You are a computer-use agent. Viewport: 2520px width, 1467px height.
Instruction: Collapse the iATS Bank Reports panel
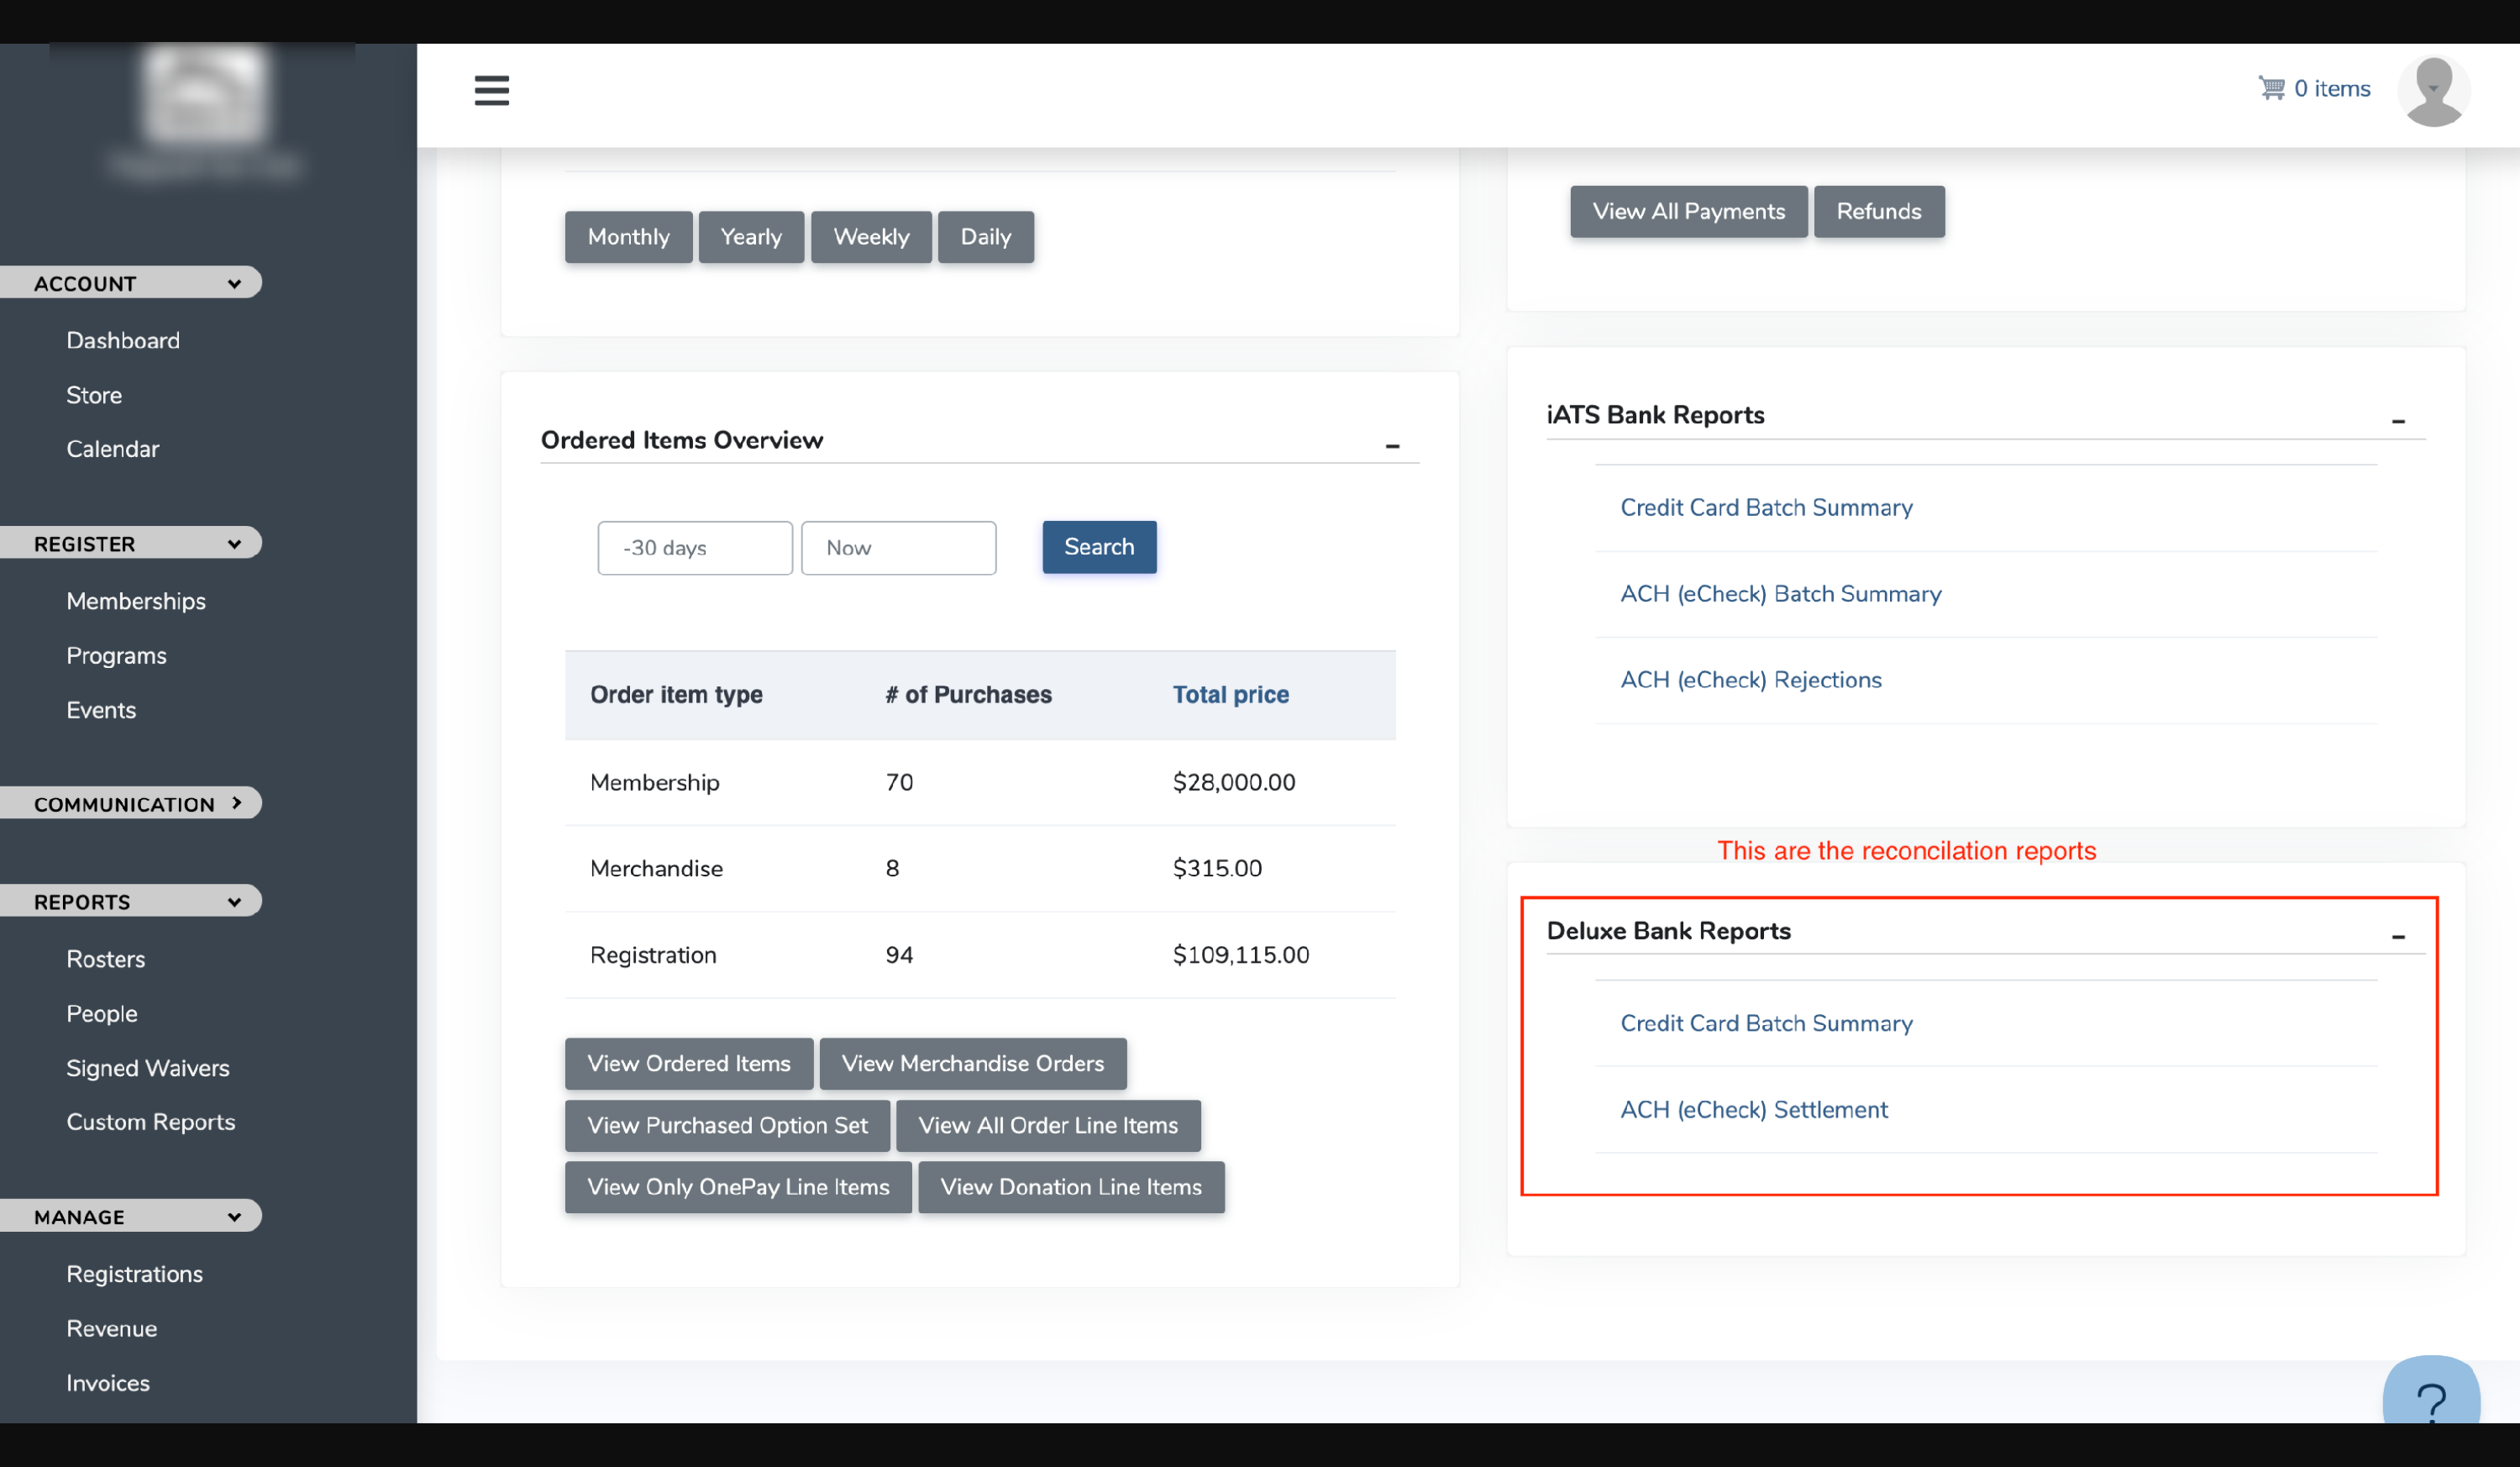[2397, 421]
